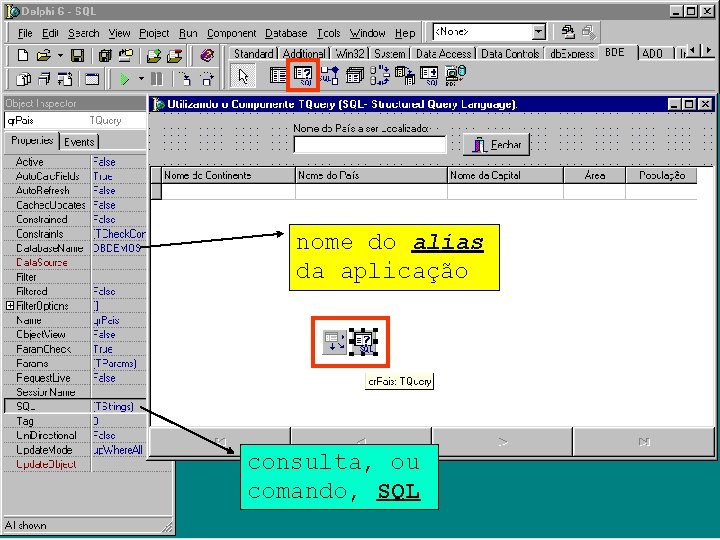Click the View Form icon
Screen dimensions: 720x540
pos(44,79)
